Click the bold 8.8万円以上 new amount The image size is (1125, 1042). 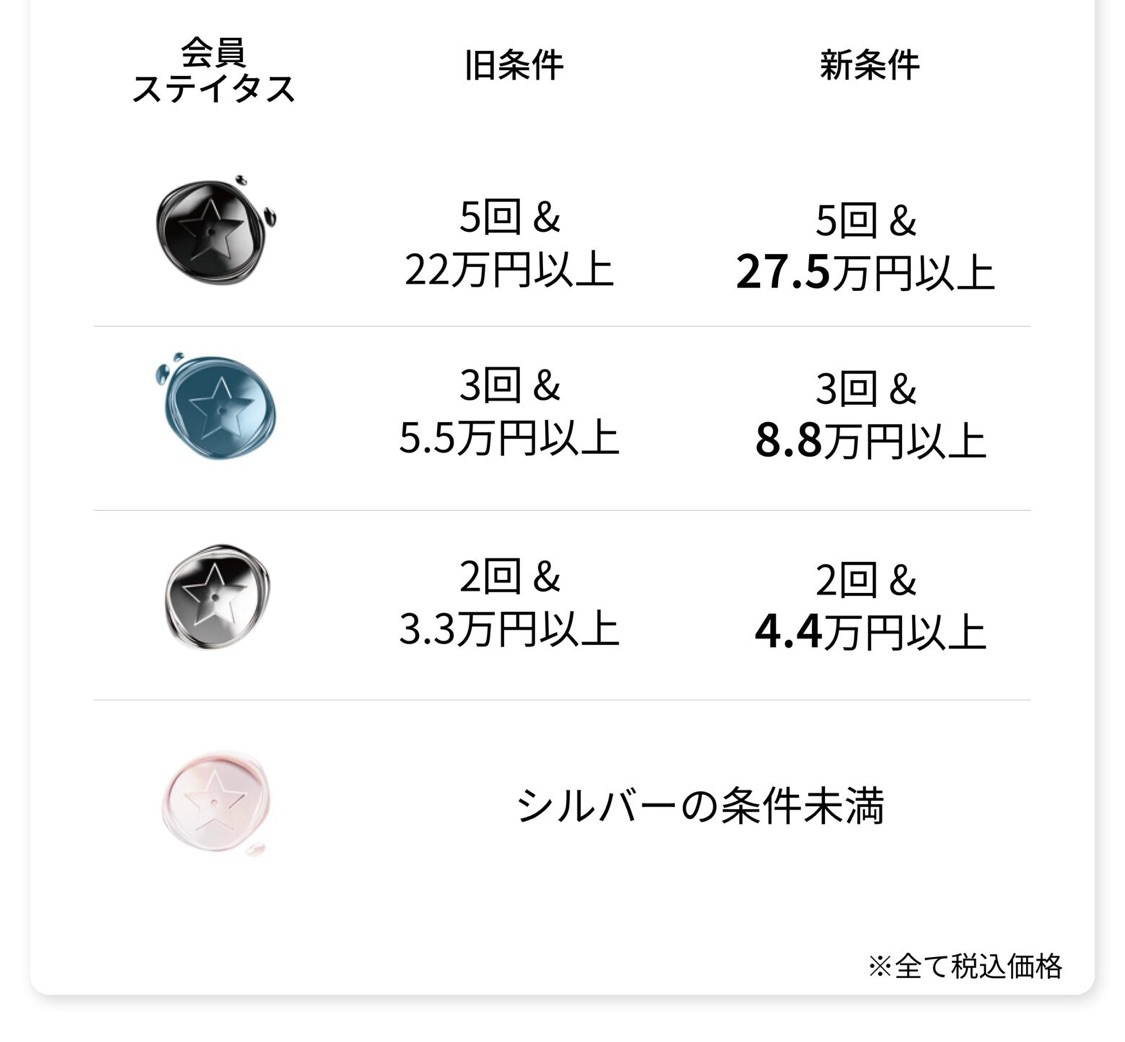[870, 442]
